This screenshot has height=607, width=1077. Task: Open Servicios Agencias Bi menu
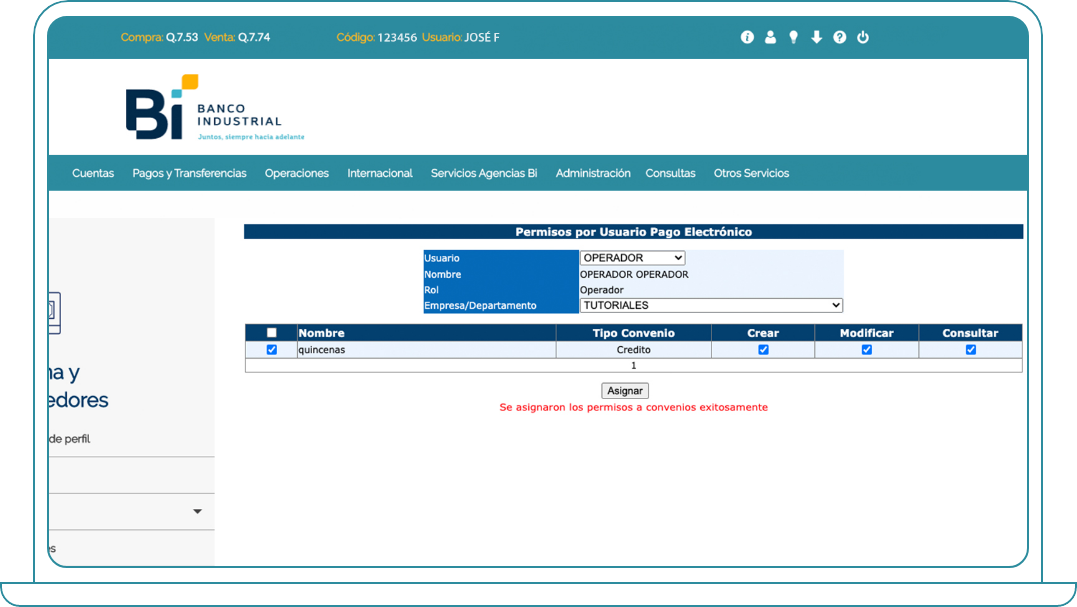pyautogui.click(x=484, y=173)
